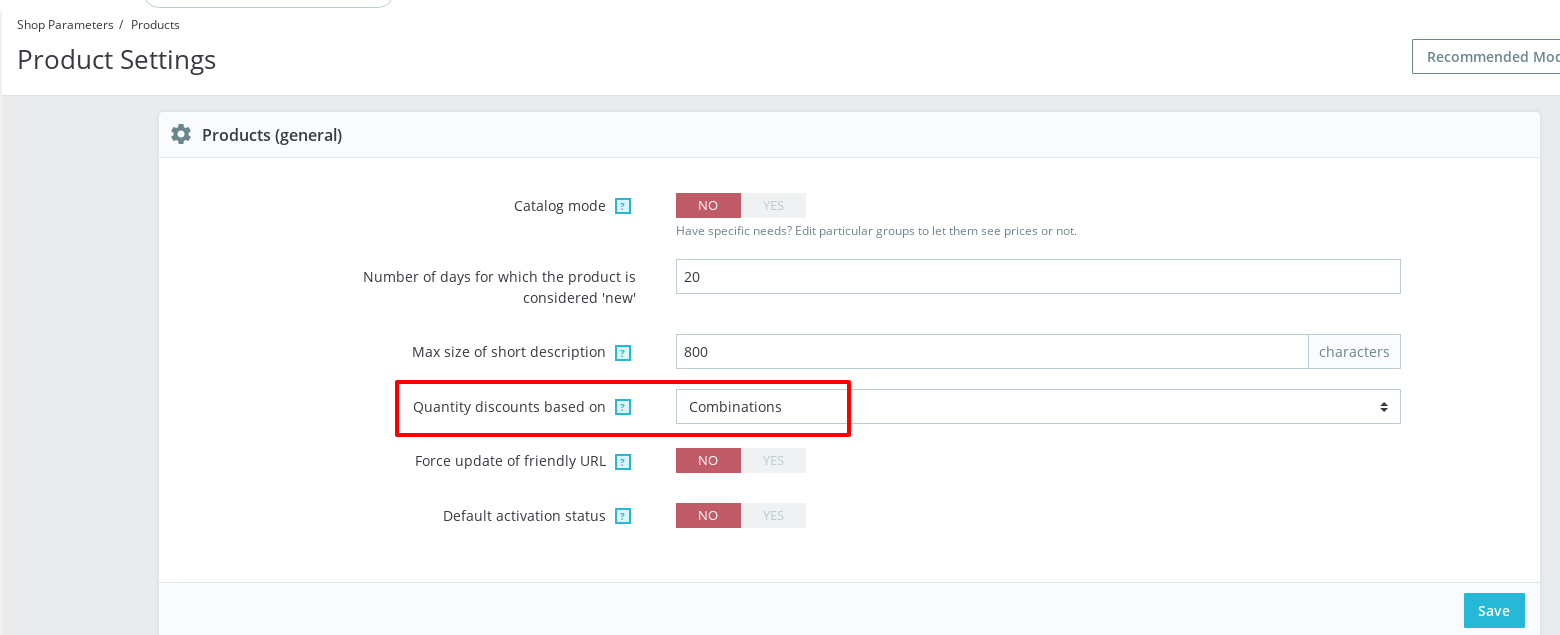The height and width of the screenshot is (635, 1560).
Task: Set Catalog mode to YES
Action: 773,205
